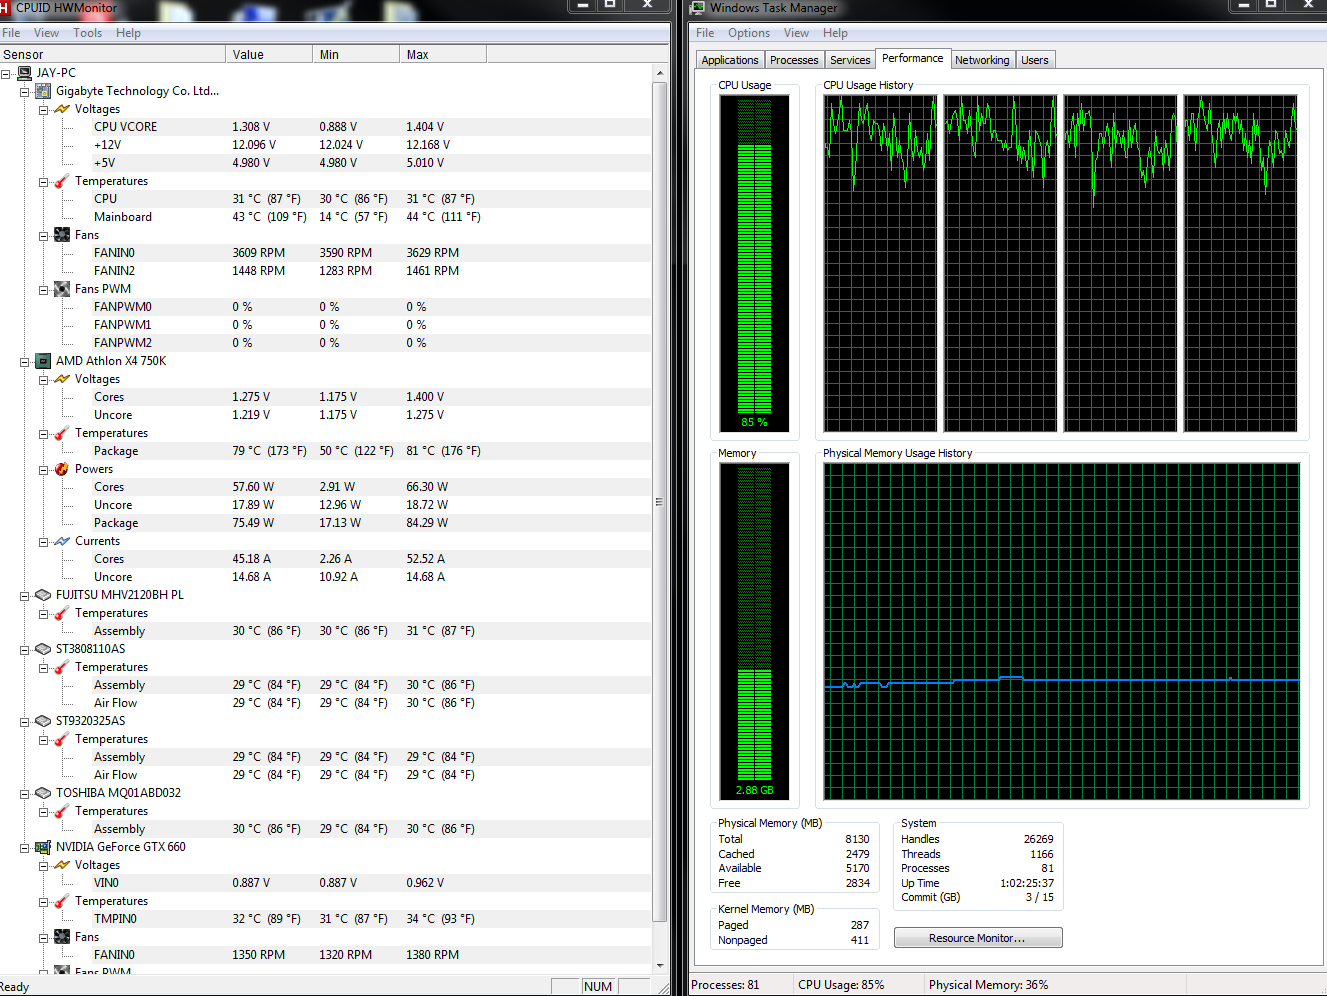This screenshot has height=996, width=1327.
Task: Open the Services tab in Task Manager
Action: pyautogui.click(x=850, y=60)
